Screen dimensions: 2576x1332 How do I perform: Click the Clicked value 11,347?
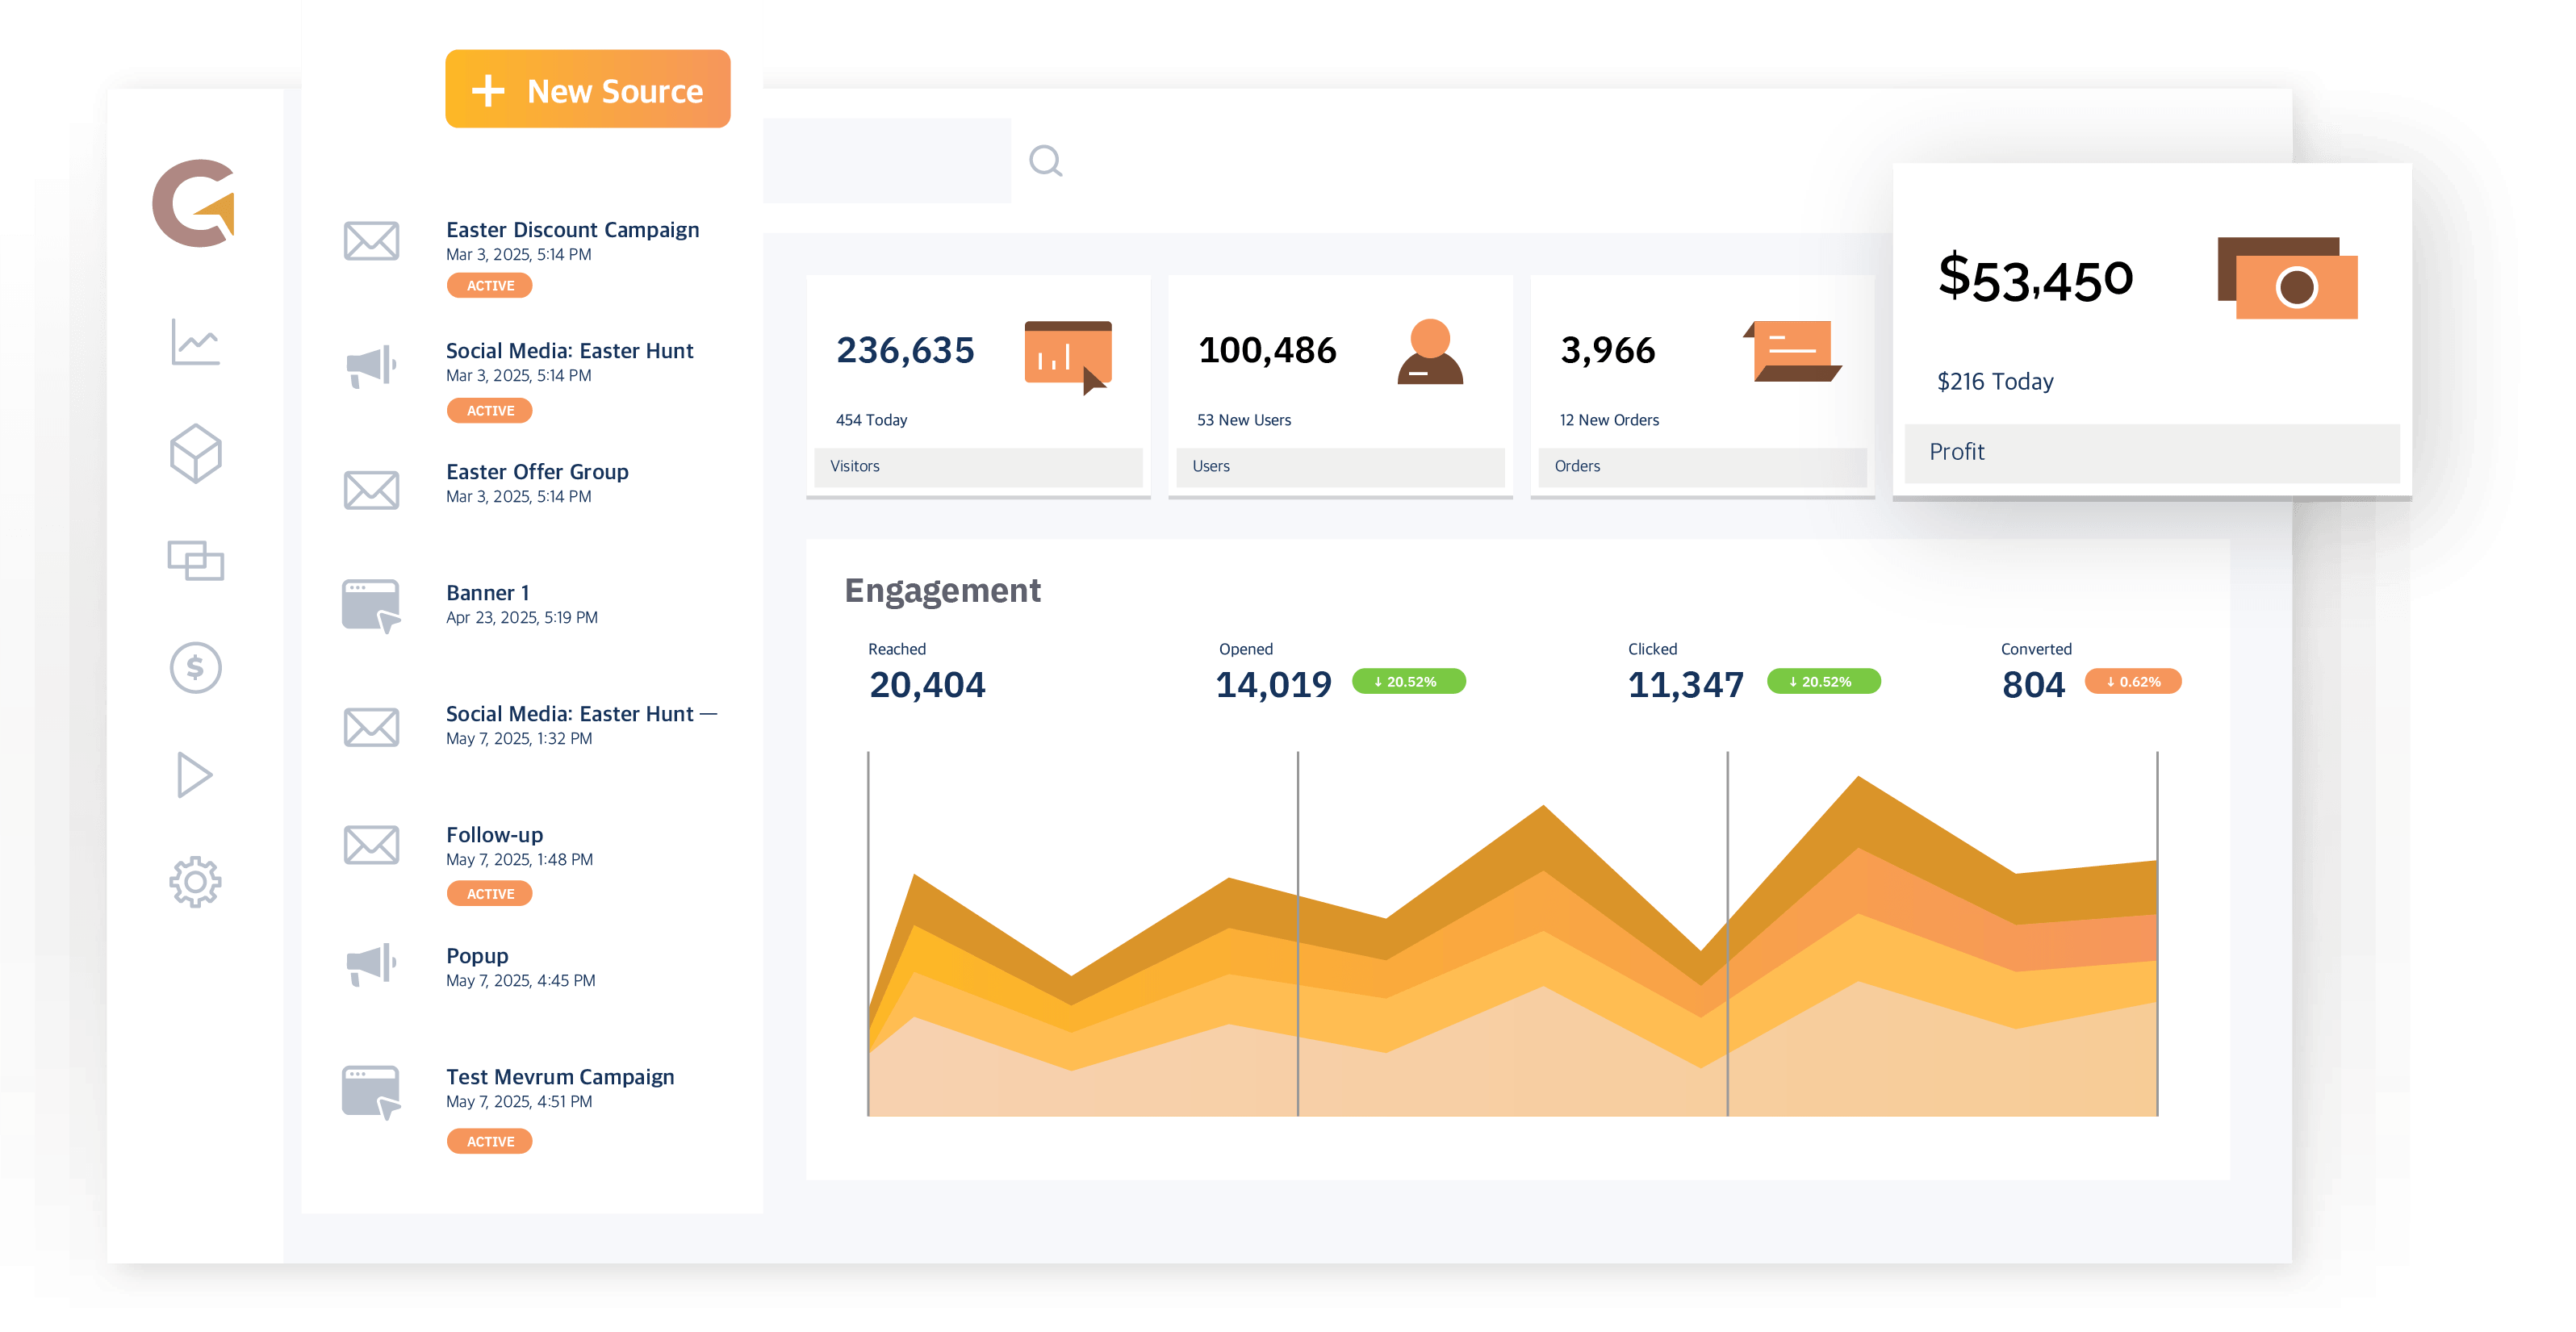(x=1686, y=685)
